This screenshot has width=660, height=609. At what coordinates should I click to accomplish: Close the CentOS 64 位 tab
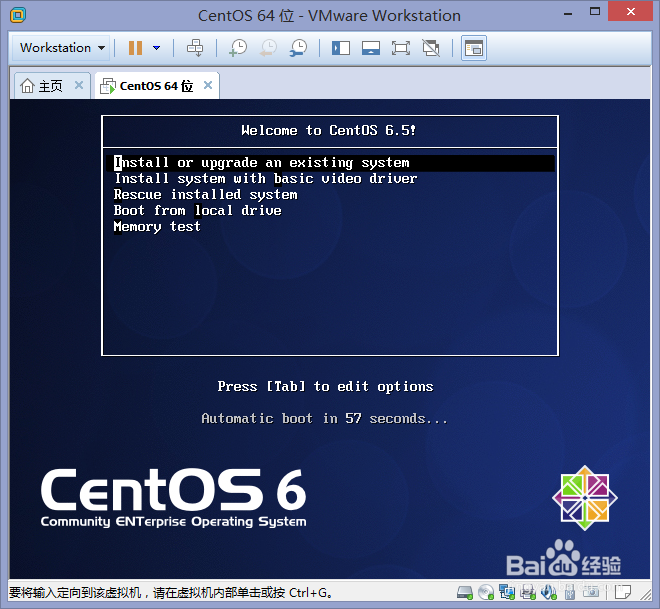click(208, 85)
